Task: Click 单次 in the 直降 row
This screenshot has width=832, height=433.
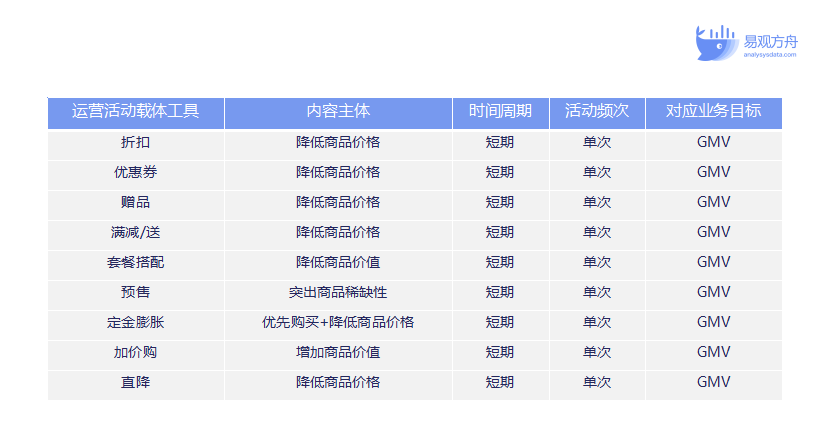Action: (x=597, y=382)
